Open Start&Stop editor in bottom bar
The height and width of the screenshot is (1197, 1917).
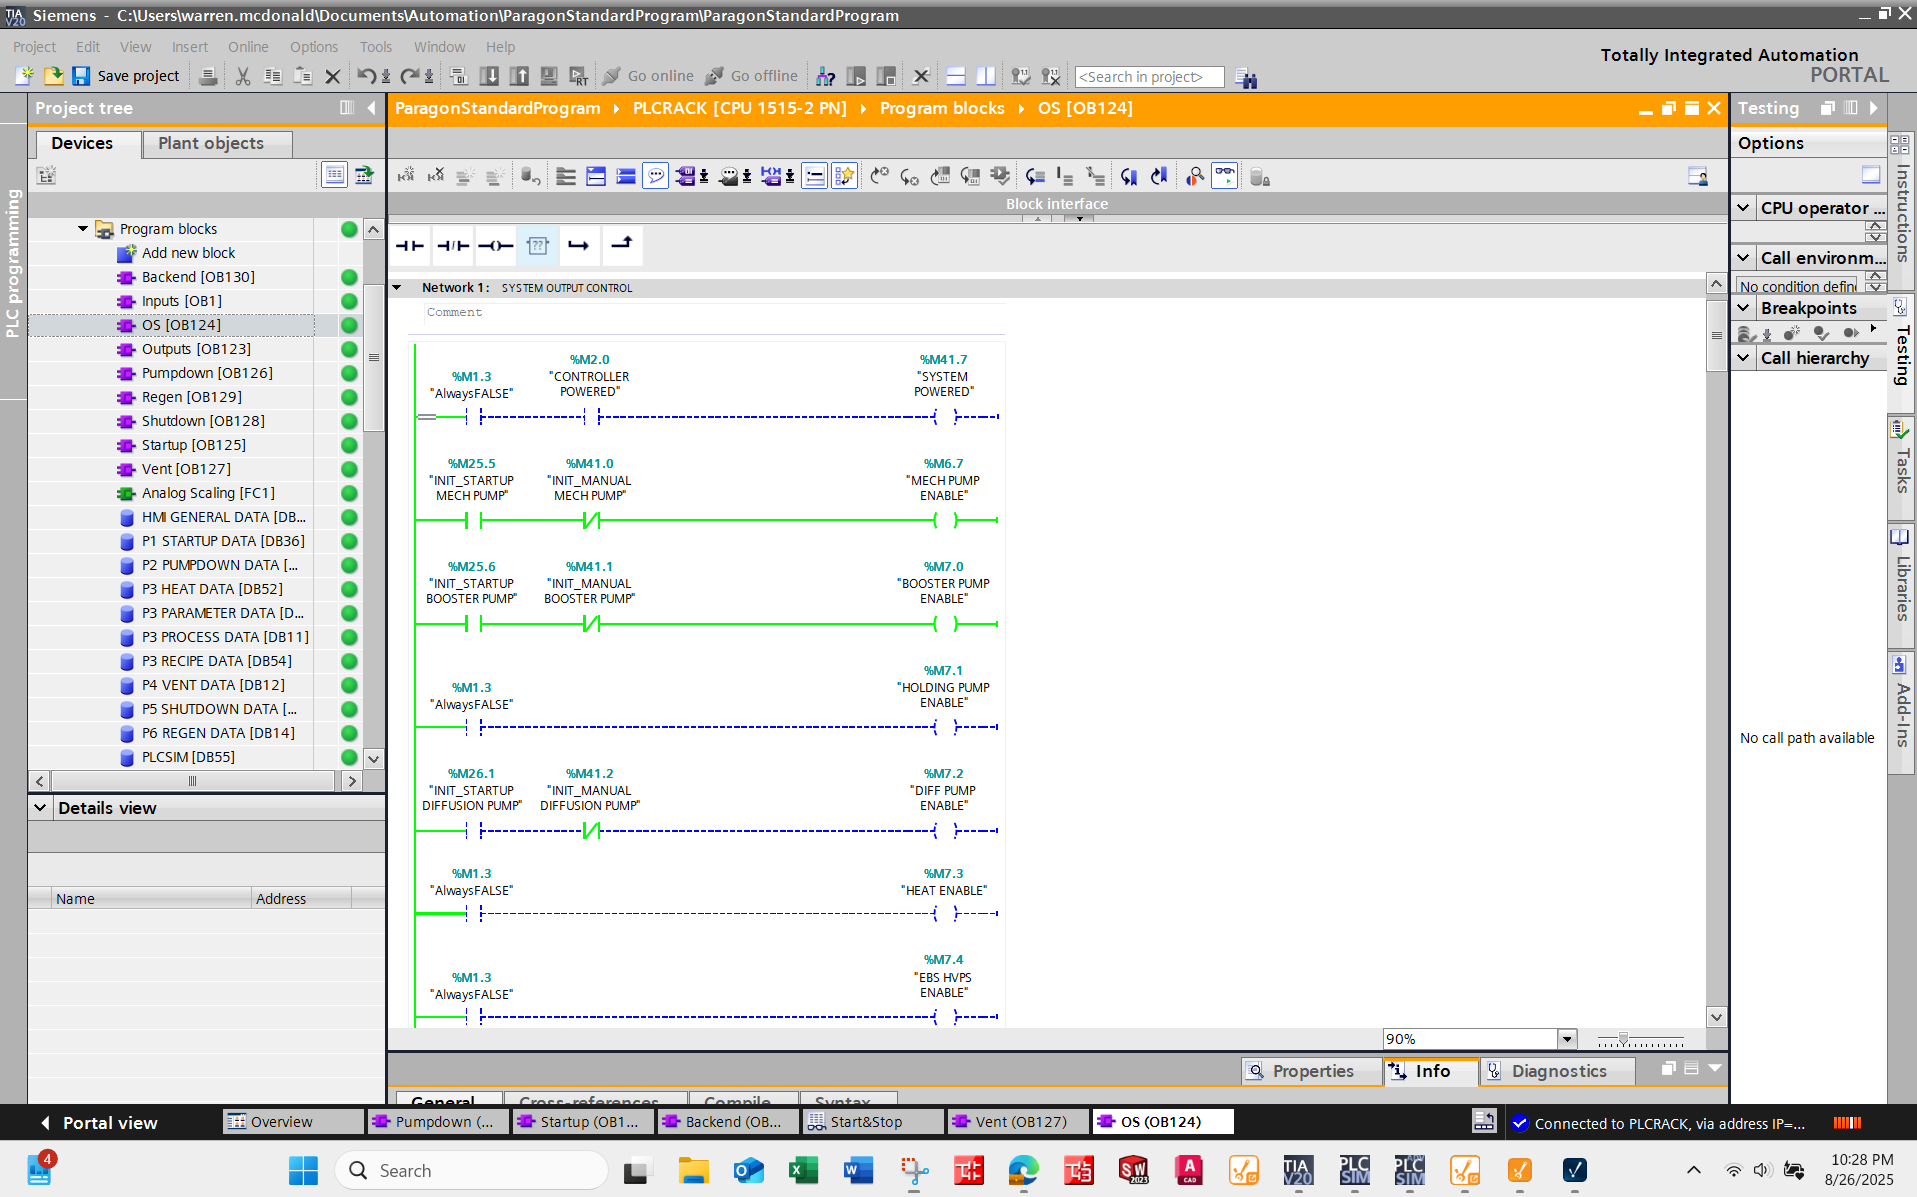click(x=873, y=1122)
